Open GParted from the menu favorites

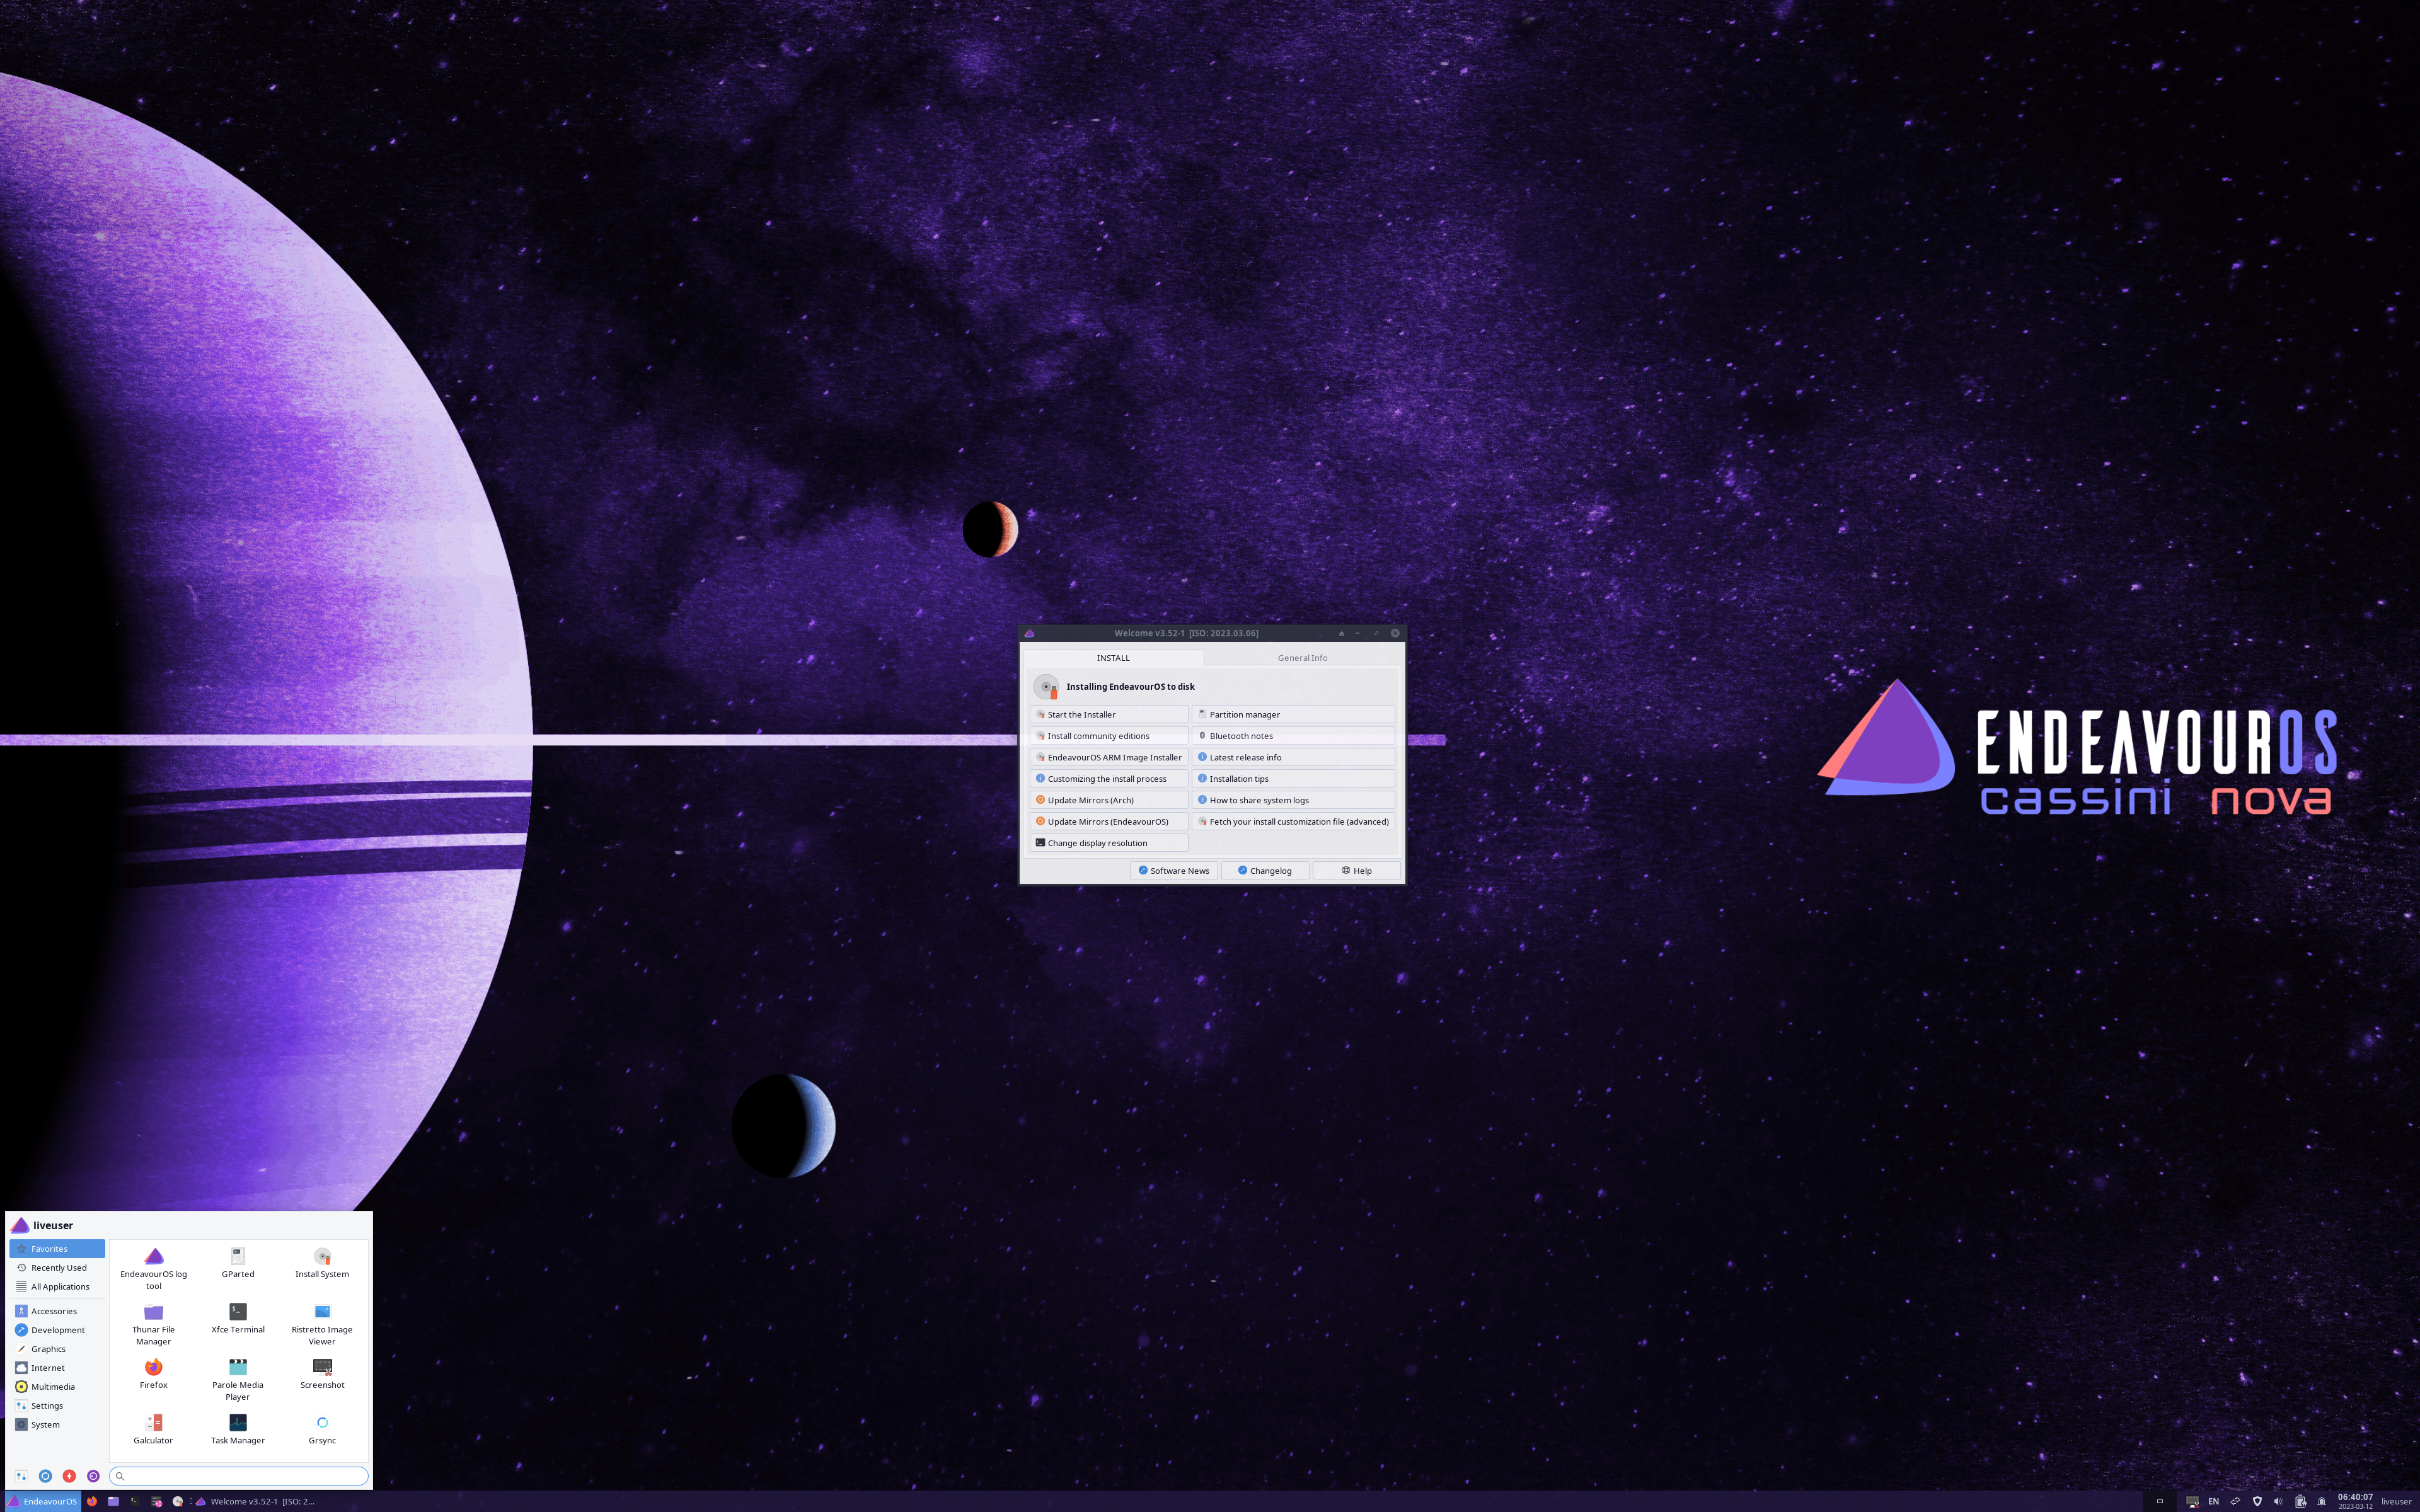pos(237,1263)
